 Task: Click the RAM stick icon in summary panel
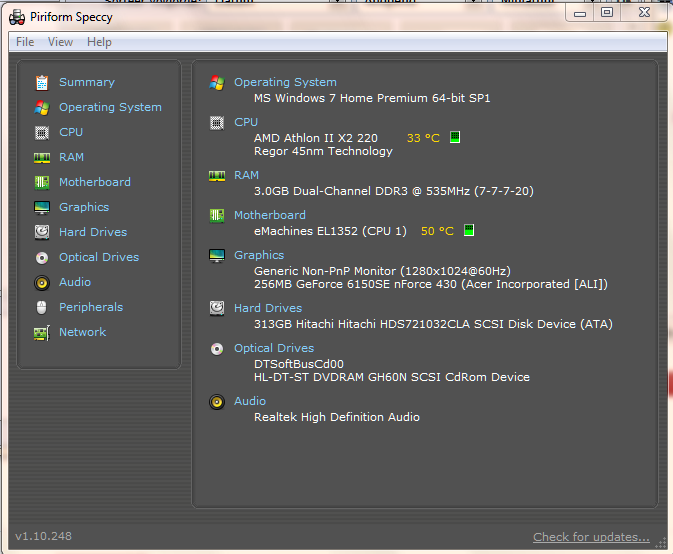tap(217, 176)
